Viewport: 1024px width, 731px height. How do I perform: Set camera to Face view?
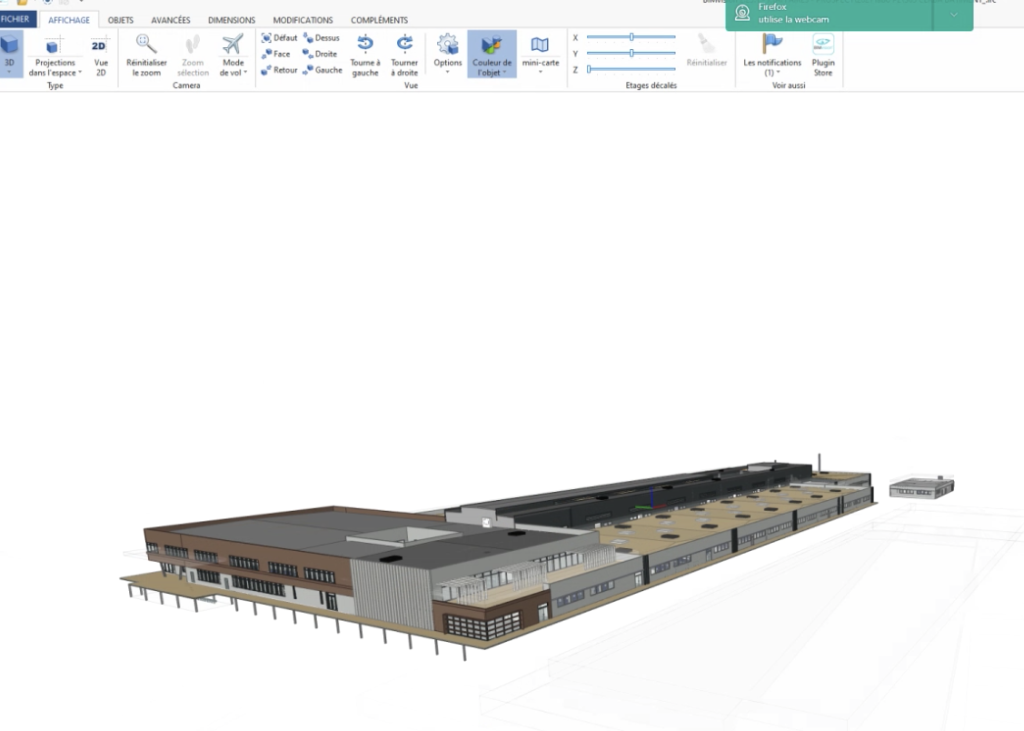[x=276, y=54]
